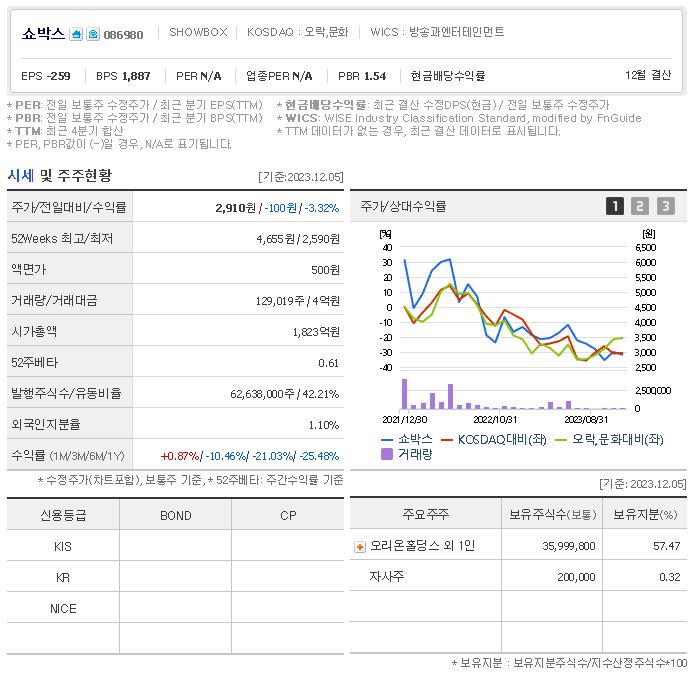
Task: Select the -3.32% change value
Action: pos(322,208)
